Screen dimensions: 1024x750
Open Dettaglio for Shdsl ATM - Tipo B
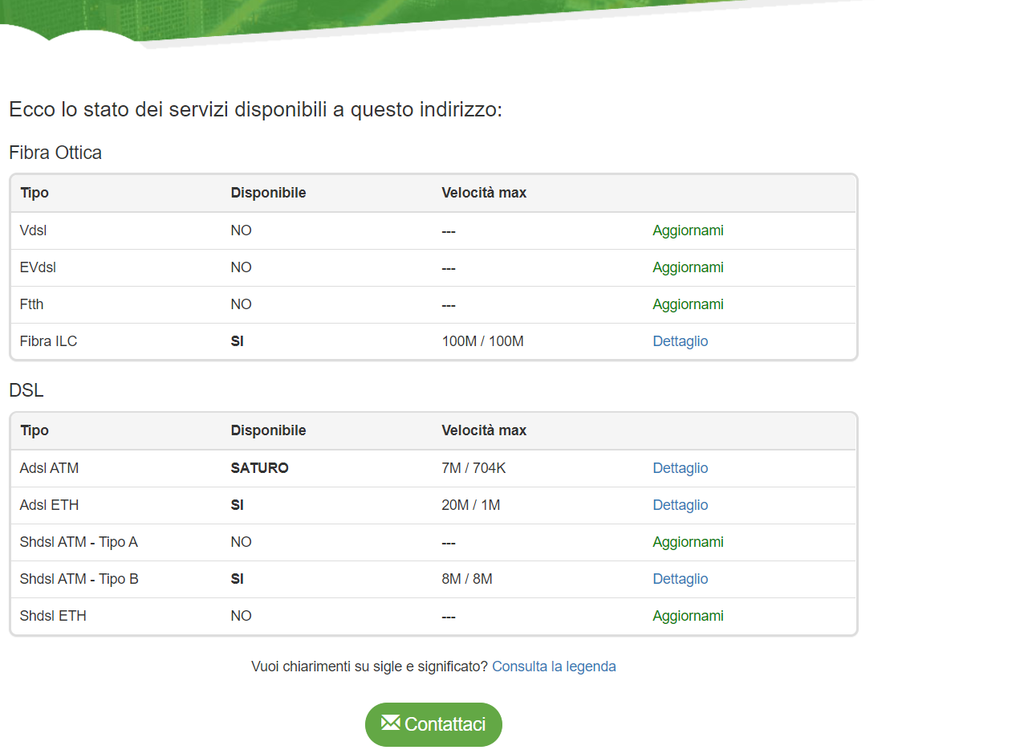pyautogui.click(x=680, y=579)
